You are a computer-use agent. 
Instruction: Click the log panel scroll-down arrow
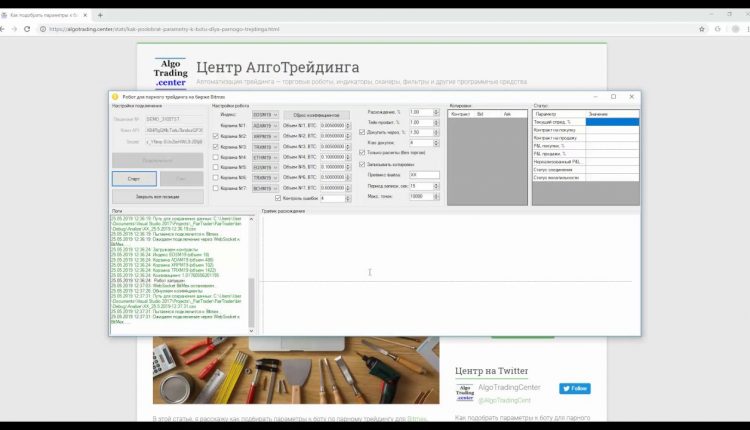(251, 331)
